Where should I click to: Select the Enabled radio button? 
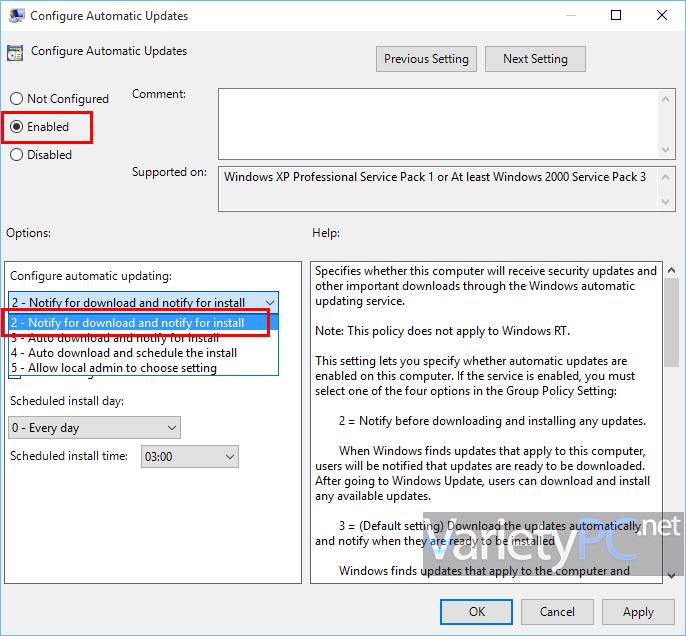(16, 127)
